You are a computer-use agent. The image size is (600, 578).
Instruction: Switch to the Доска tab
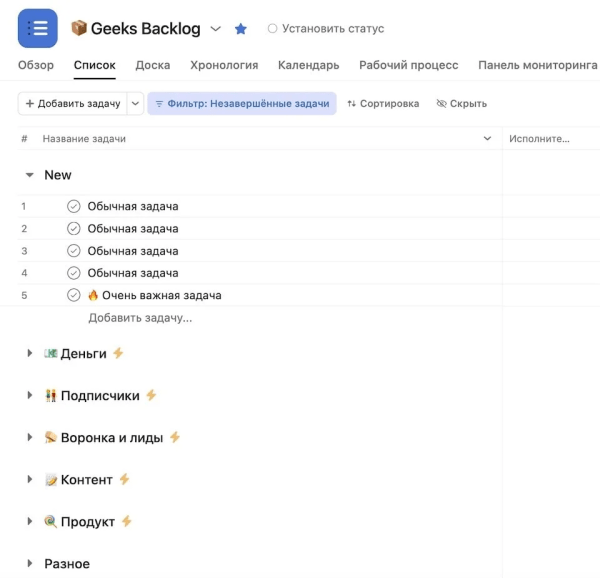pos(152,65)
